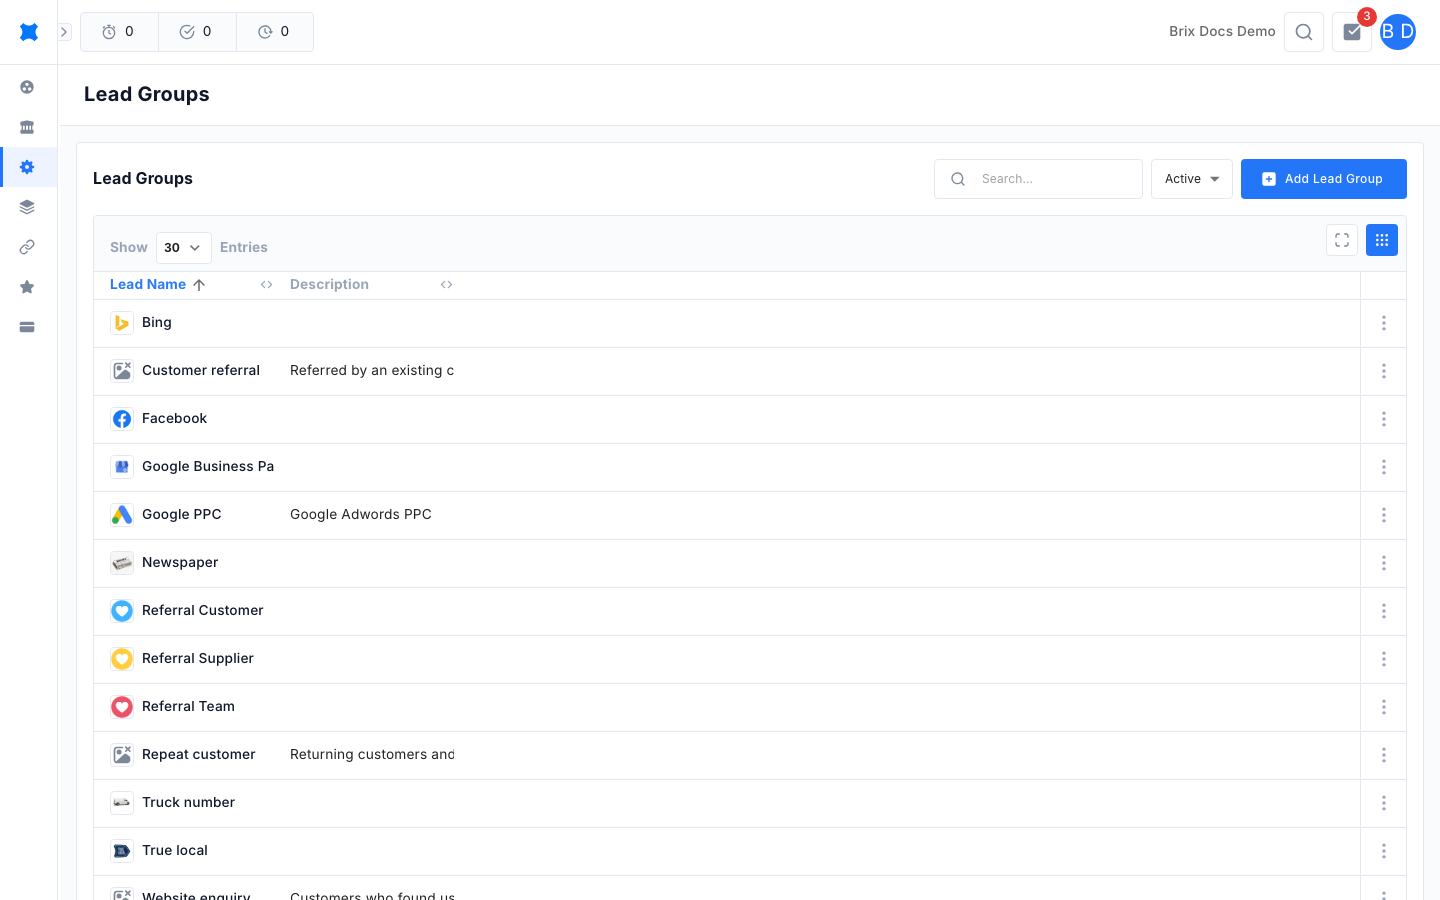Change the Show entries count dropdown
Viewport: 1440px width, 900px height.
click(x=184, y=247)
